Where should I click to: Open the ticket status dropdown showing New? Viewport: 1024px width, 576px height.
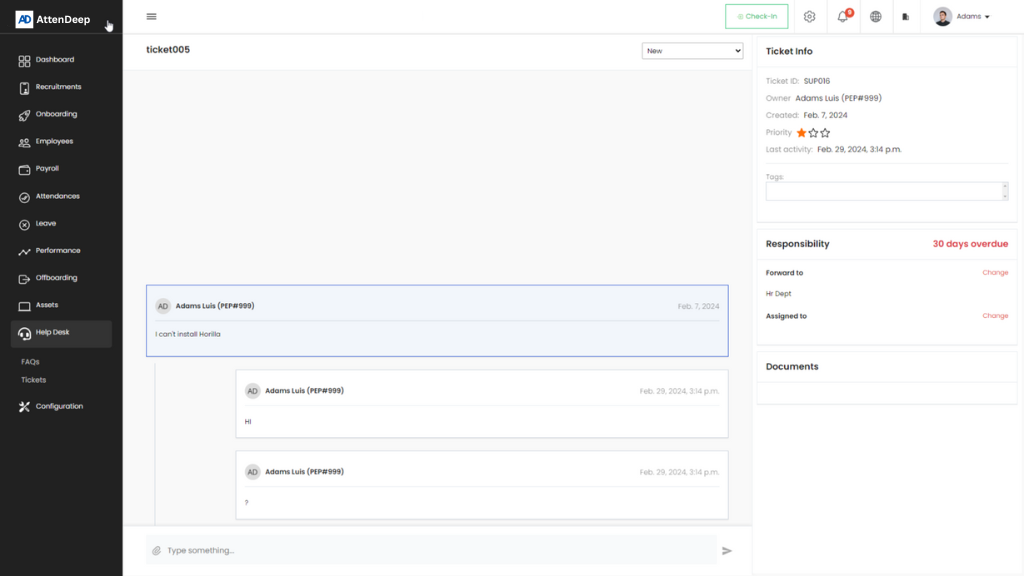[692, 51]
